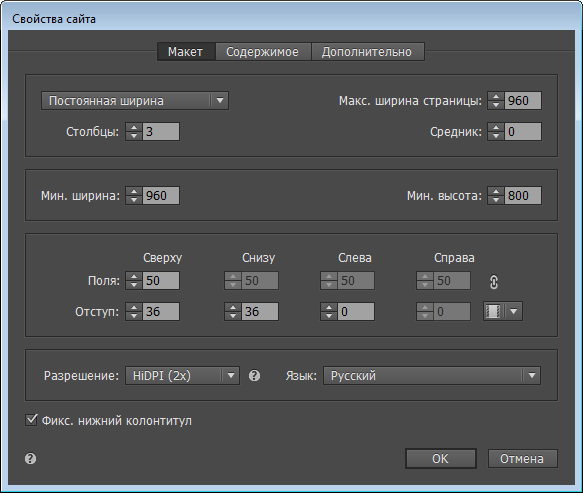Click the help icon next to Разрешение

254,376
